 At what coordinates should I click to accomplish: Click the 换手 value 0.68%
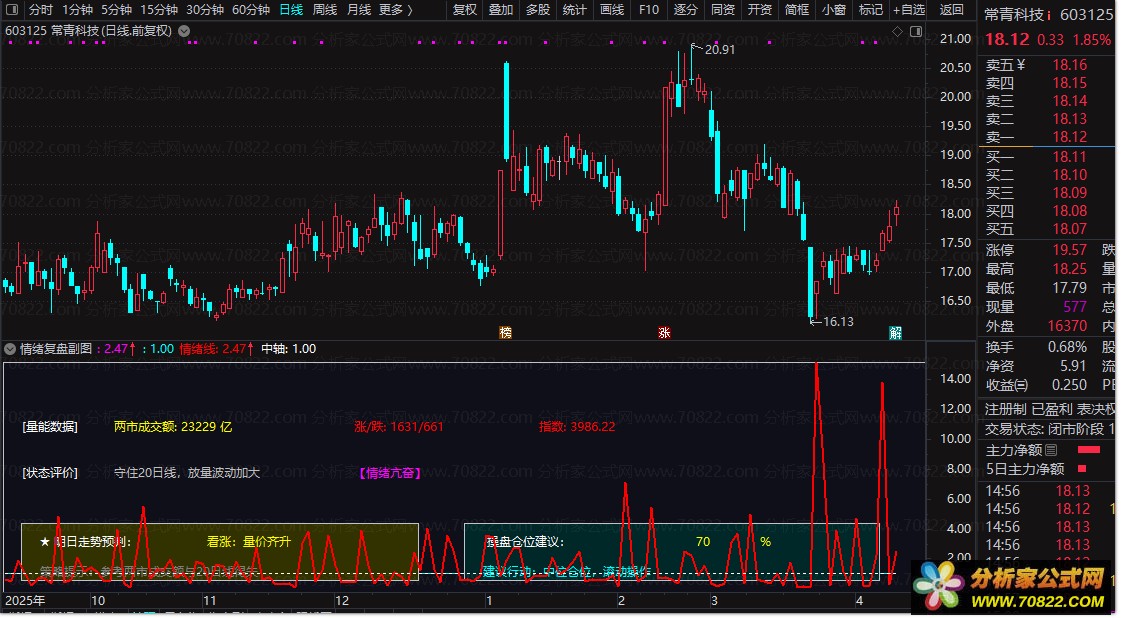click(x=1067, y=347)
